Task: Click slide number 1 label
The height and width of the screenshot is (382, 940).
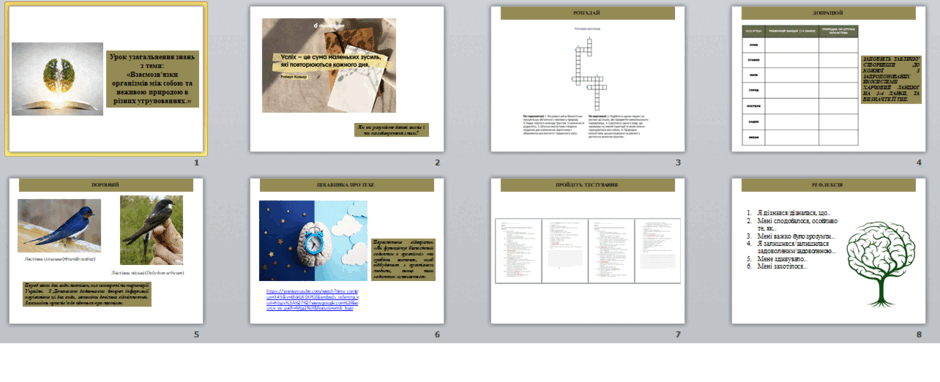Action: [196, 163]
